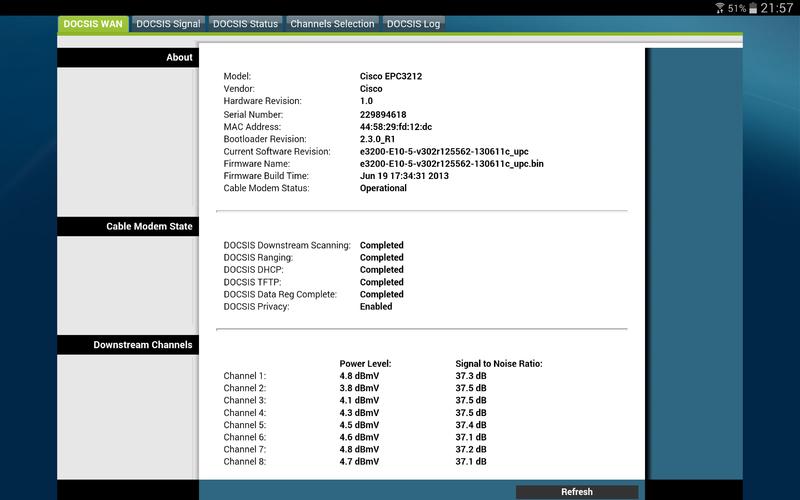Select the Cable Modem State header

[127, 227]
